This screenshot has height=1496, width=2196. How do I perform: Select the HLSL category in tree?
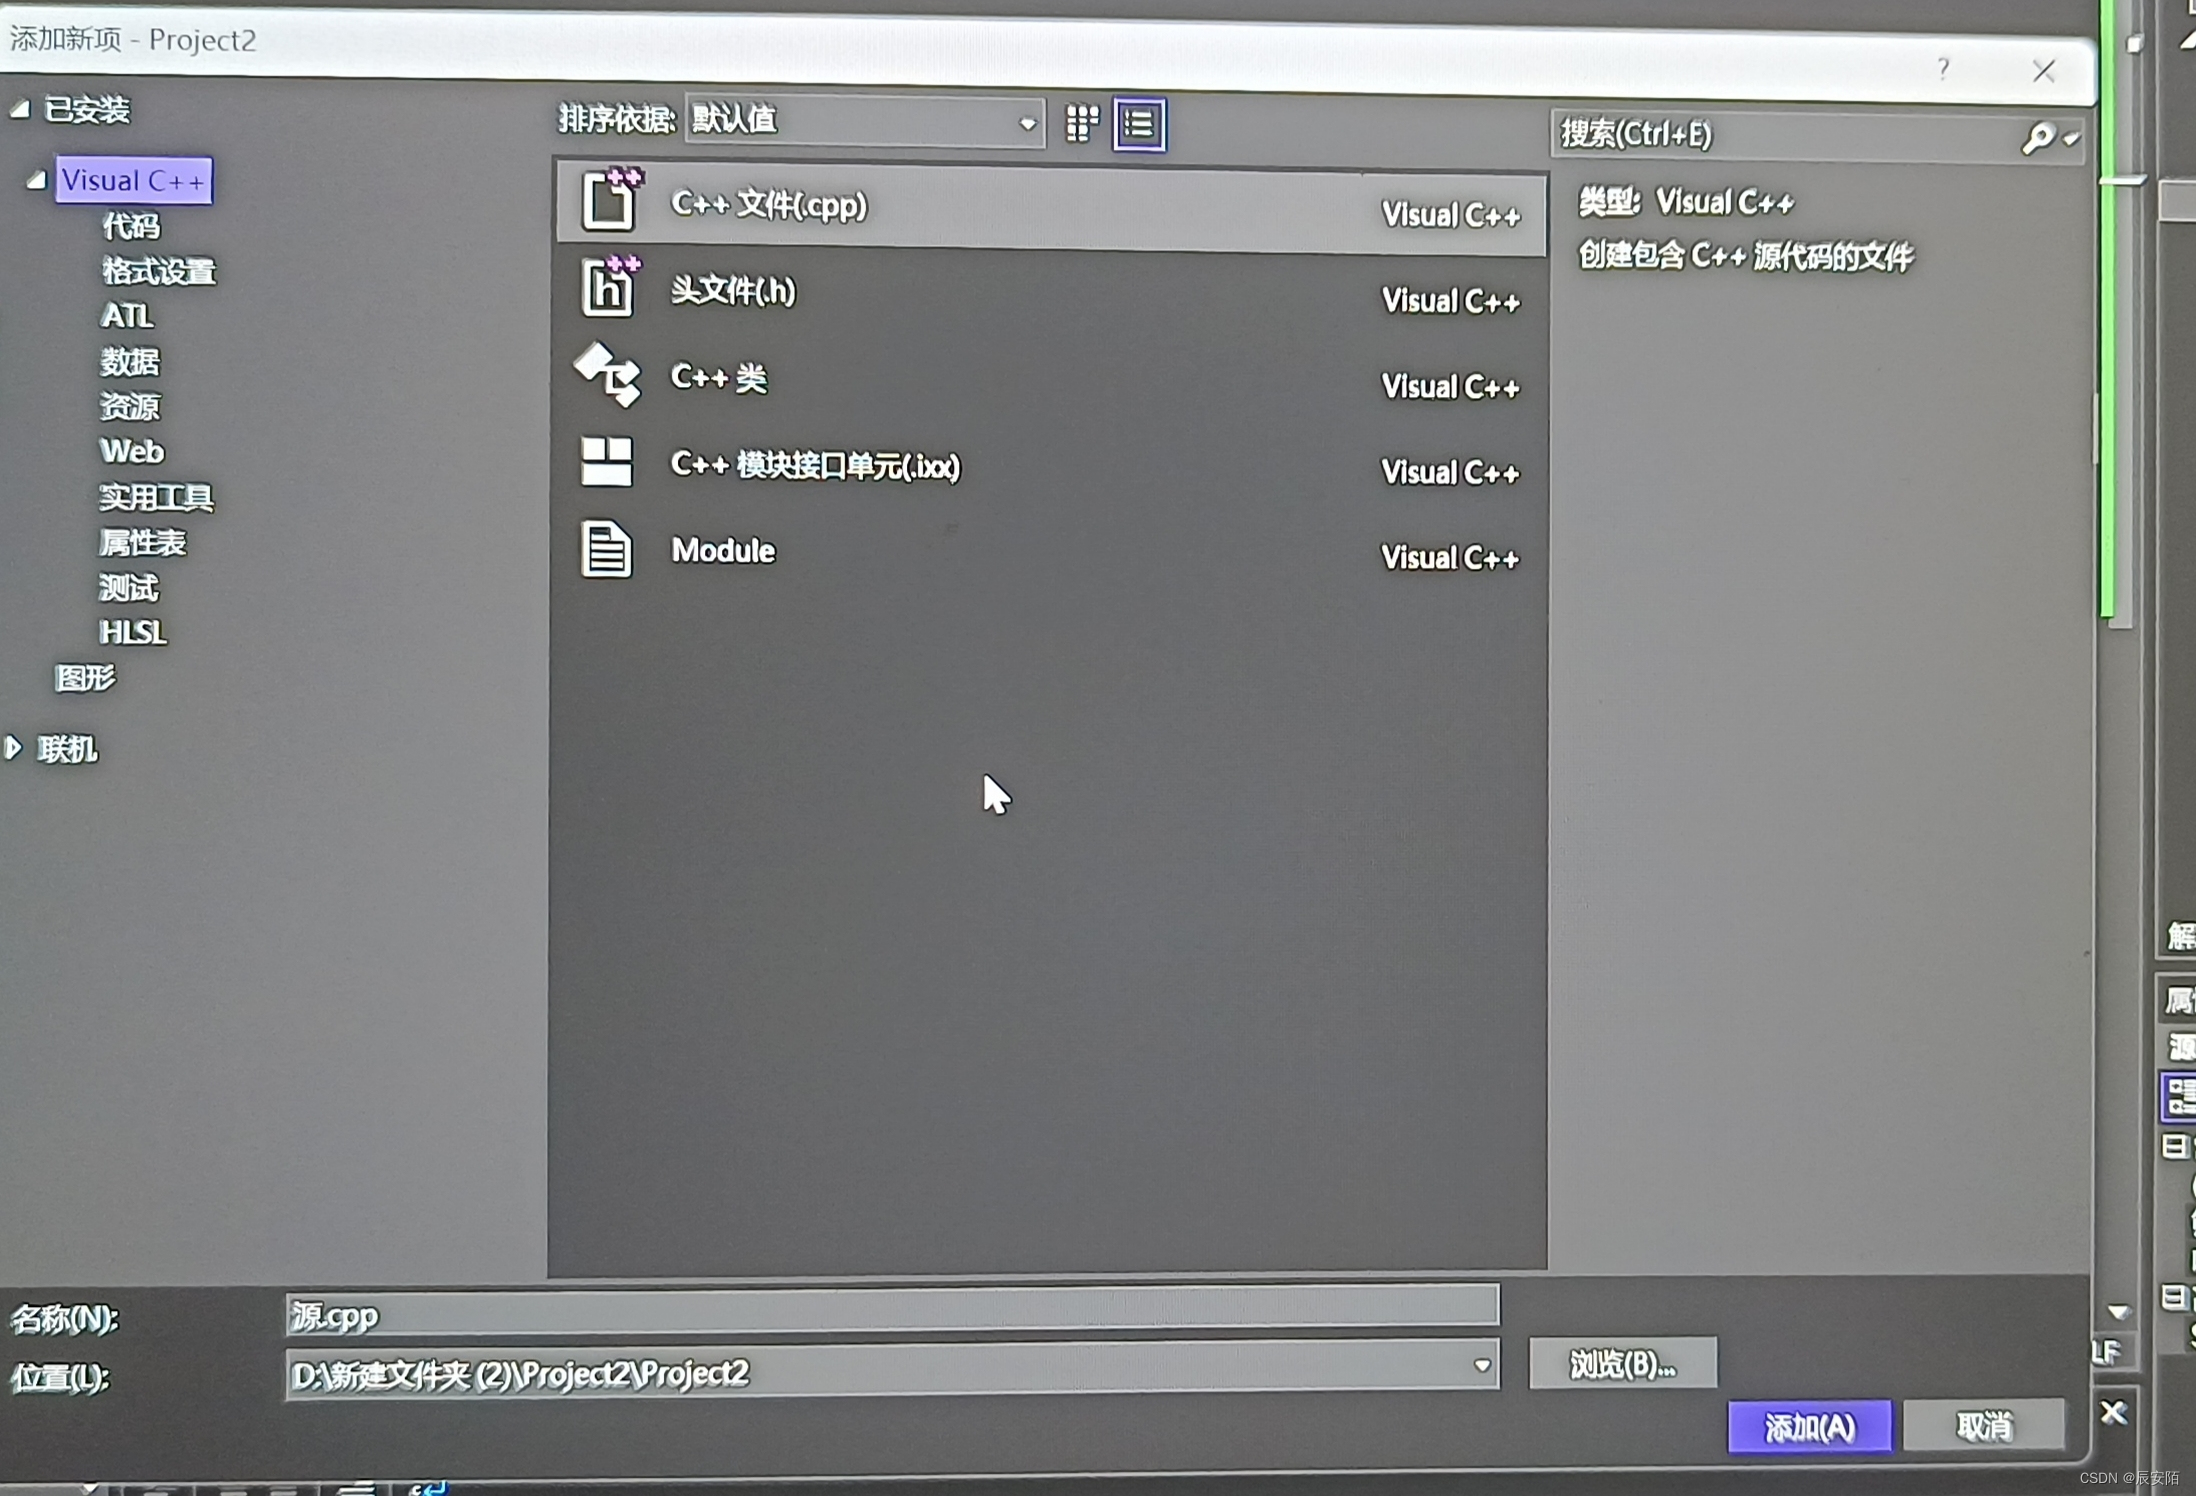click(x=133, y=632)
